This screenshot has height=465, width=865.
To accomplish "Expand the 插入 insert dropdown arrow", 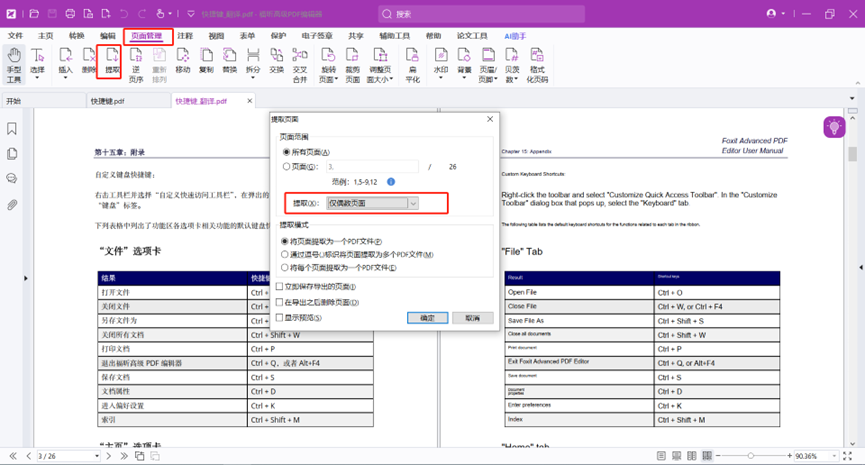I will tap(65, 78).
